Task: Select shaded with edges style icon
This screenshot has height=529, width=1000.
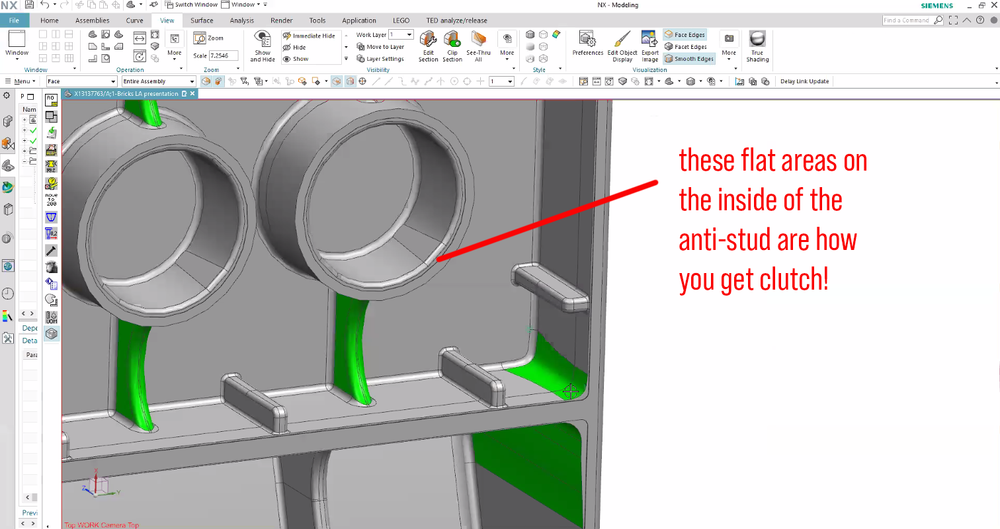Action: pyautogui.click(x=530, y=34)
